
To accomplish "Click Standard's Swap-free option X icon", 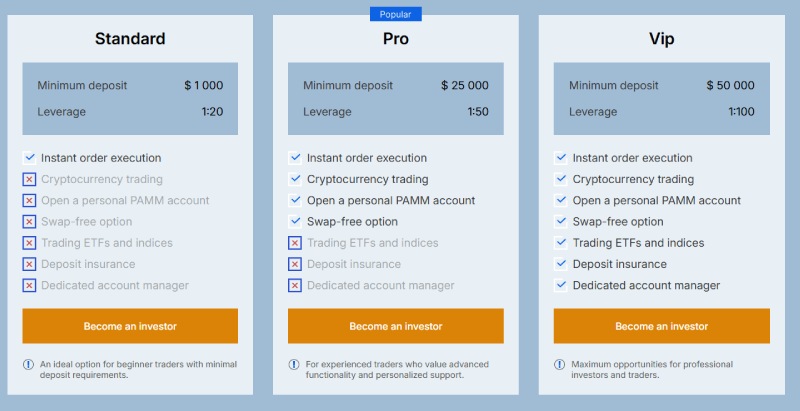I will point(29,222).
